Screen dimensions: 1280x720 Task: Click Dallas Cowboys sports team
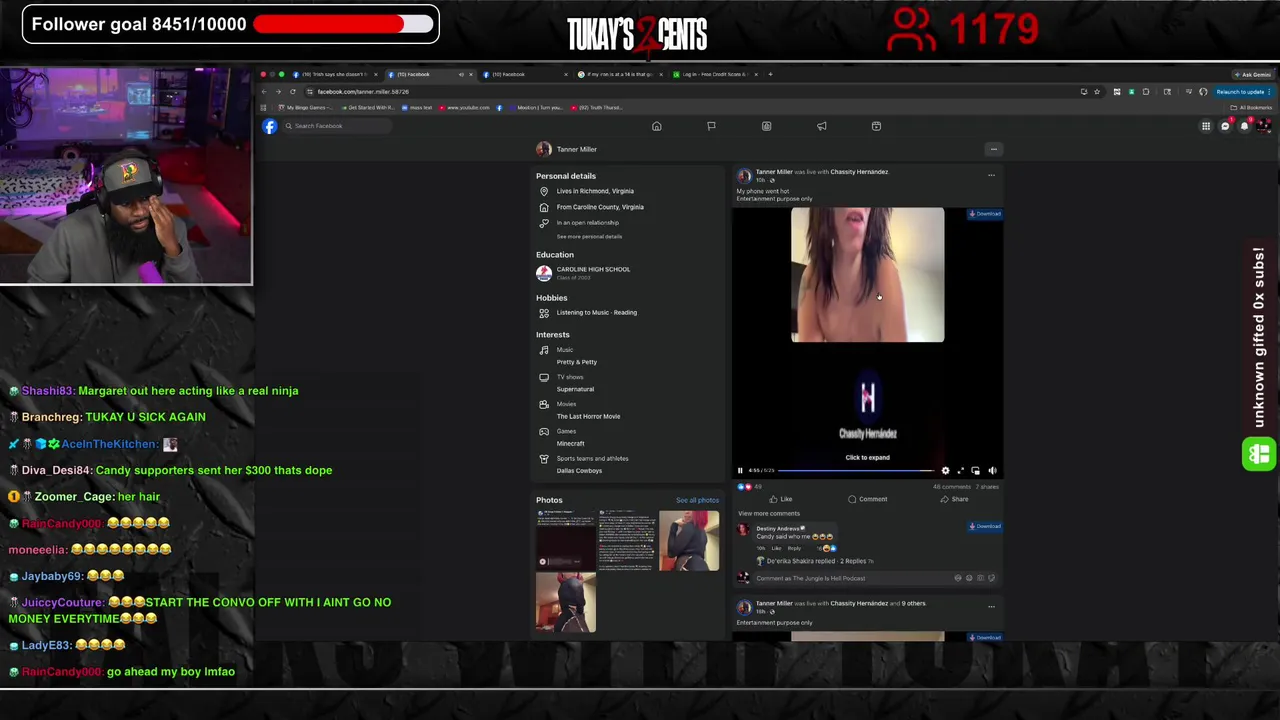(x=579, y=470)
